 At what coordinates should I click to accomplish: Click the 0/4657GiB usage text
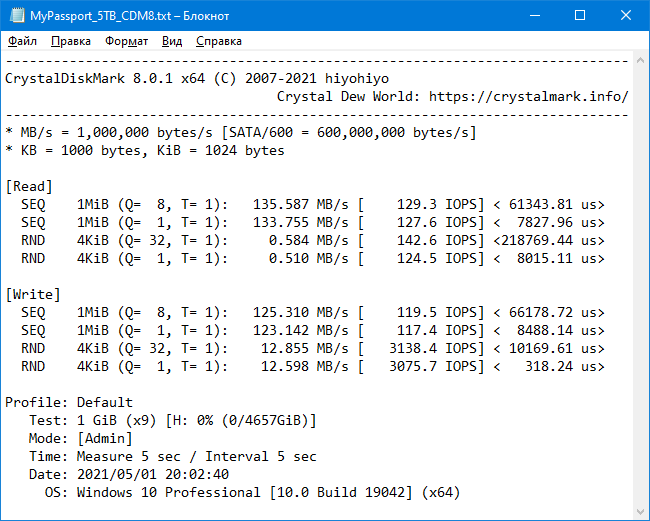coord(265,421)
